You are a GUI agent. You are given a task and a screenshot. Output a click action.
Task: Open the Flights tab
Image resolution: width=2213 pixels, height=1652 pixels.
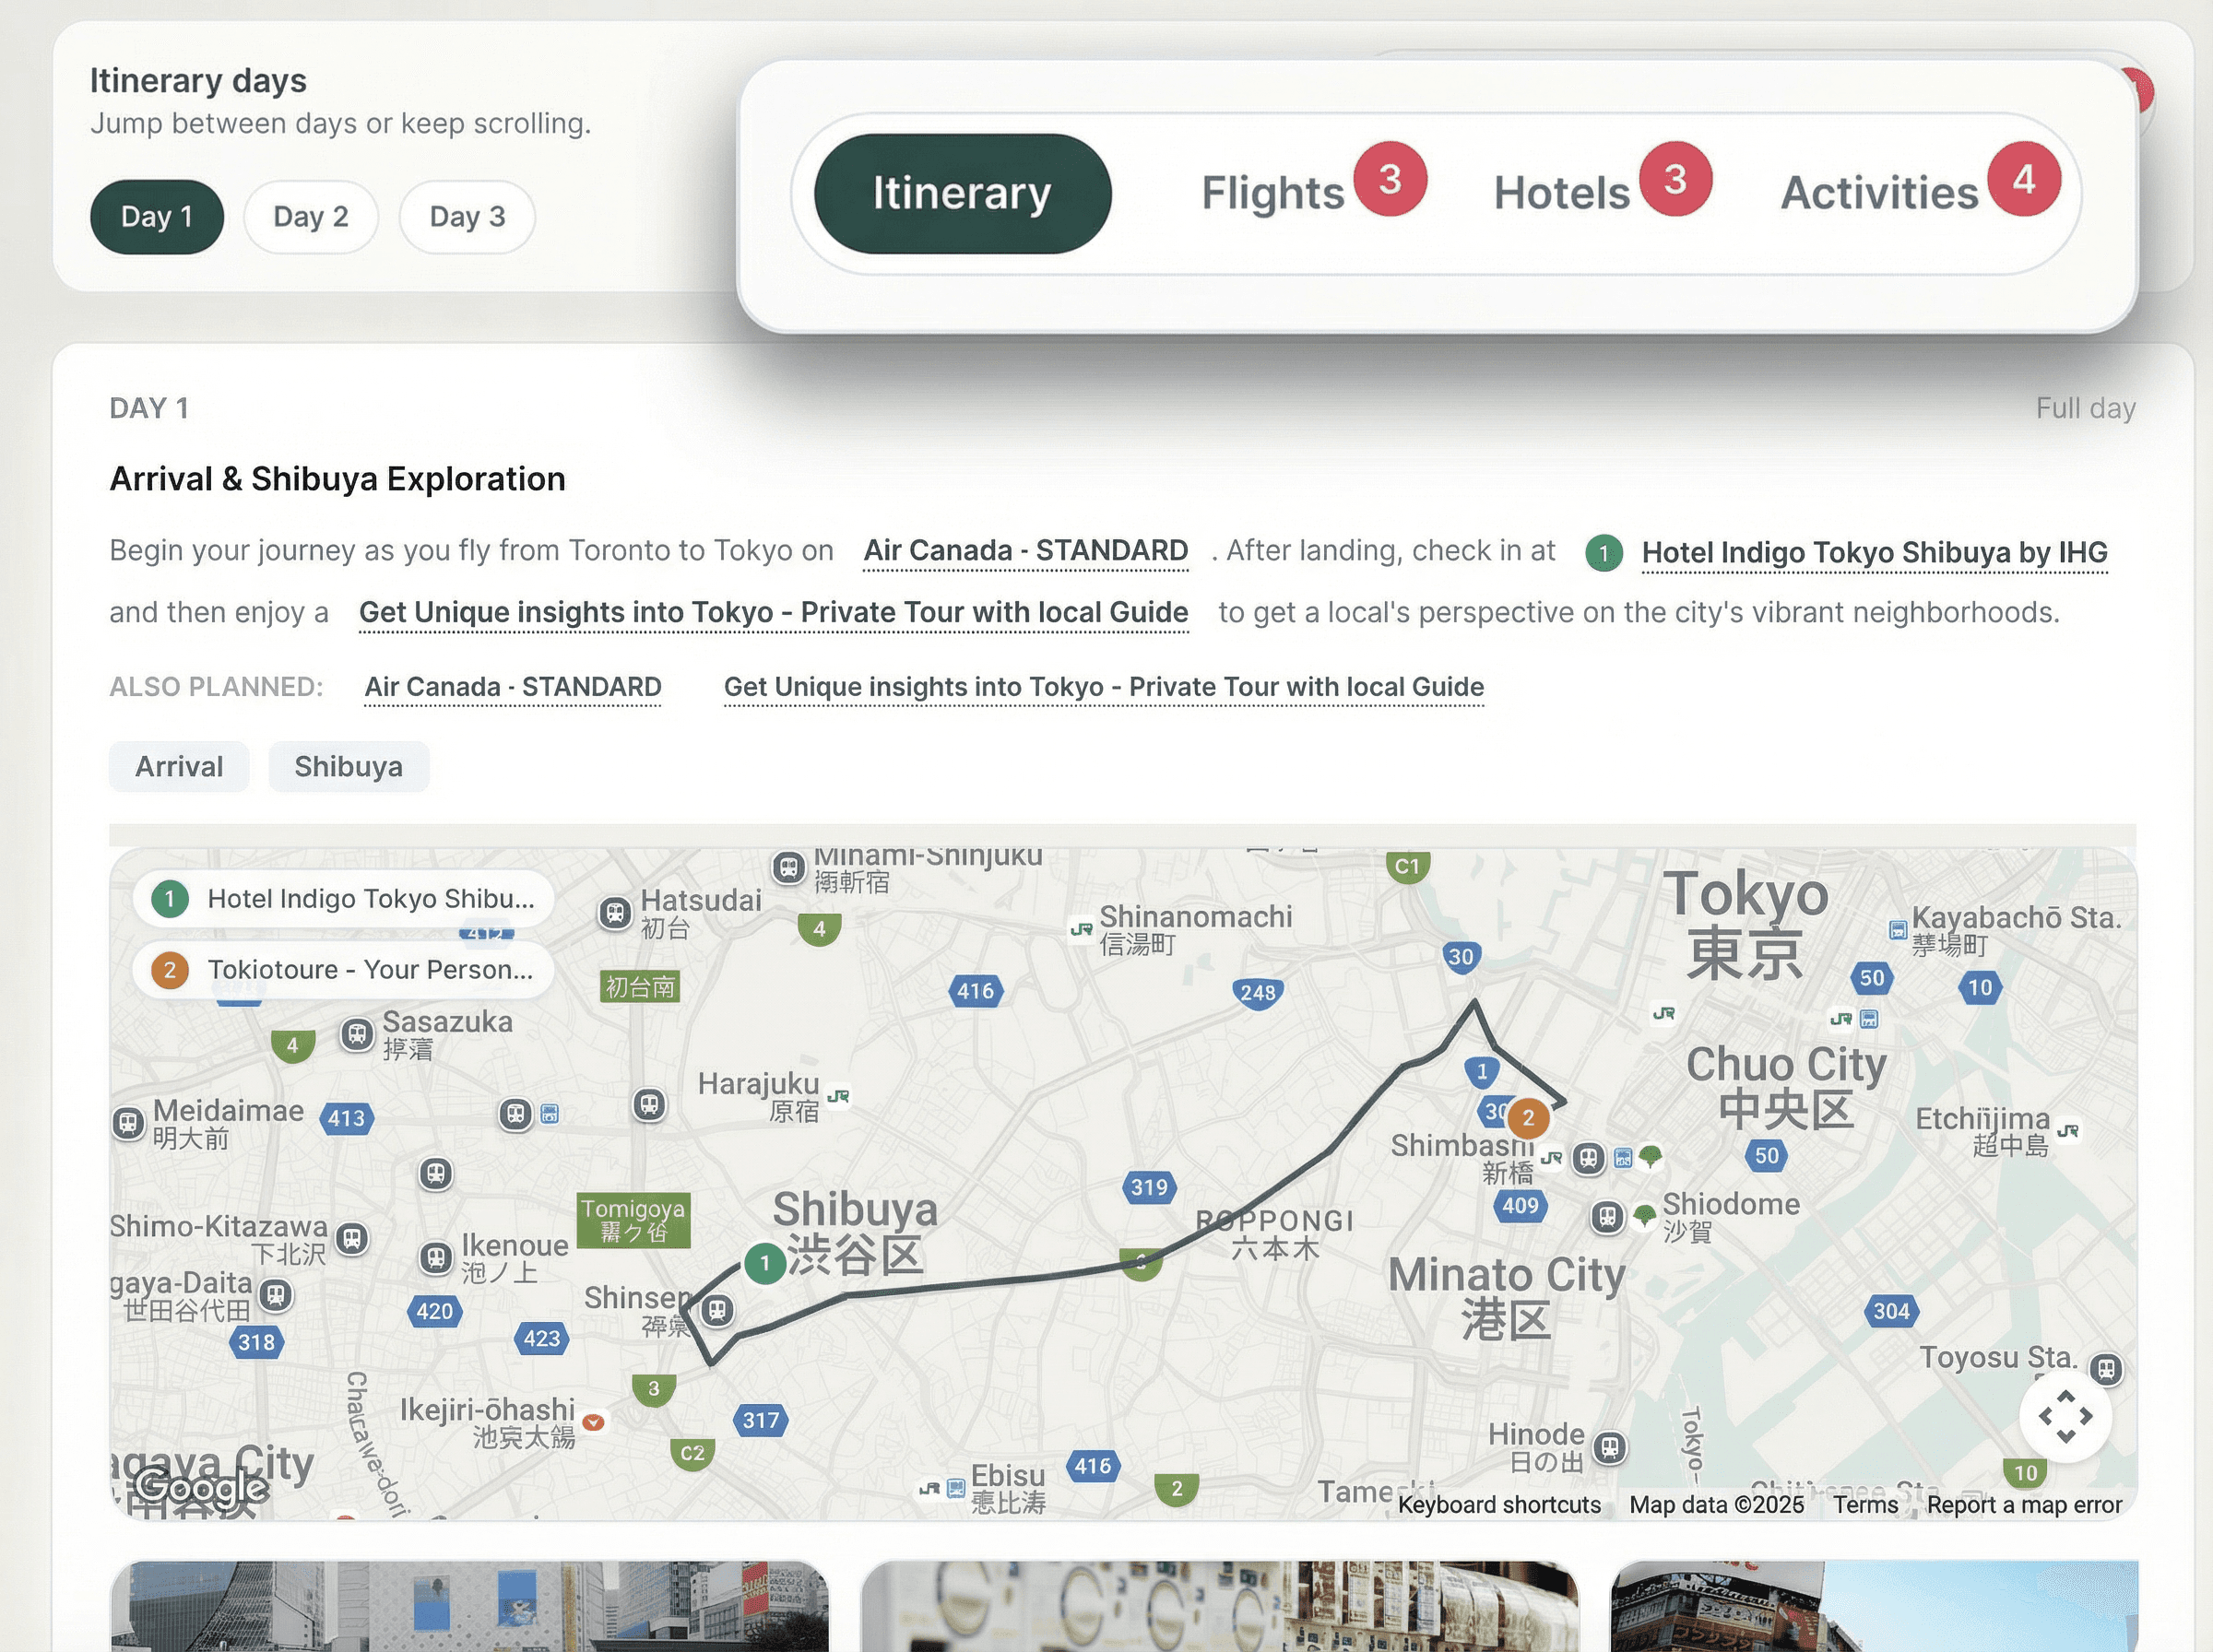[1272, 193]
